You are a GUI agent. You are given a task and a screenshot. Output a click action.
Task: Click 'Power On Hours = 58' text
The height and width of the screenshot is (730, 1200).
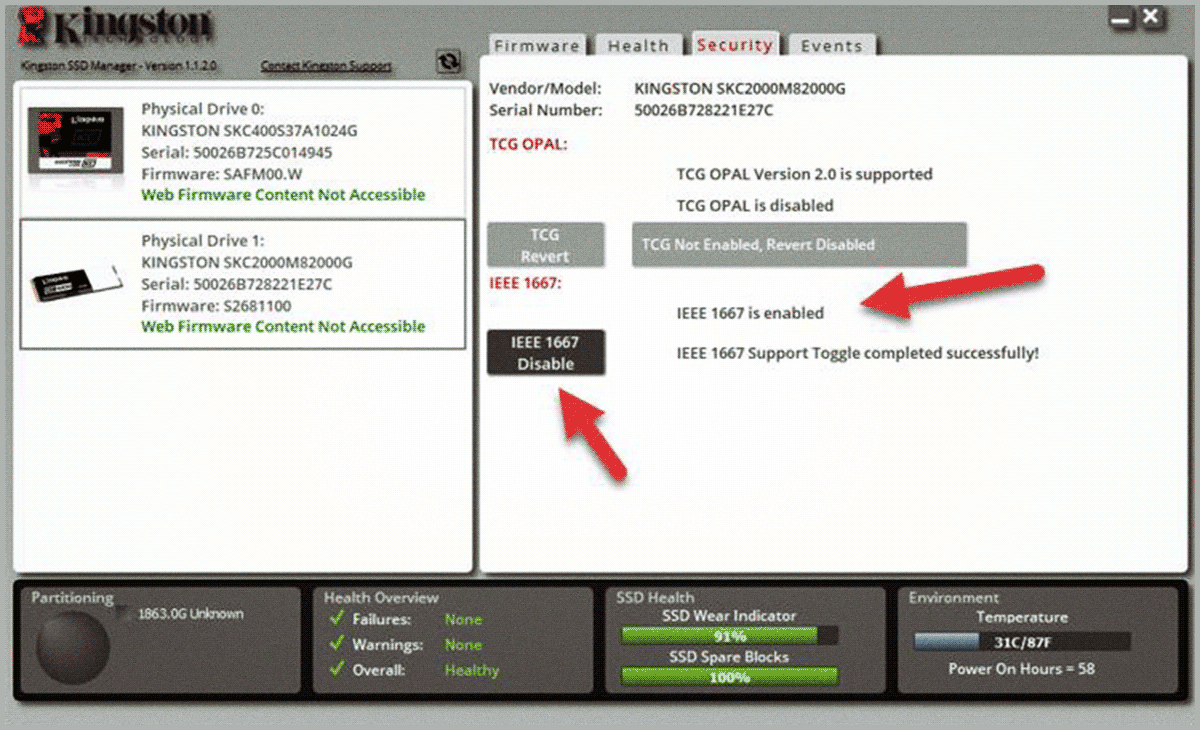tap(1021, 668)
